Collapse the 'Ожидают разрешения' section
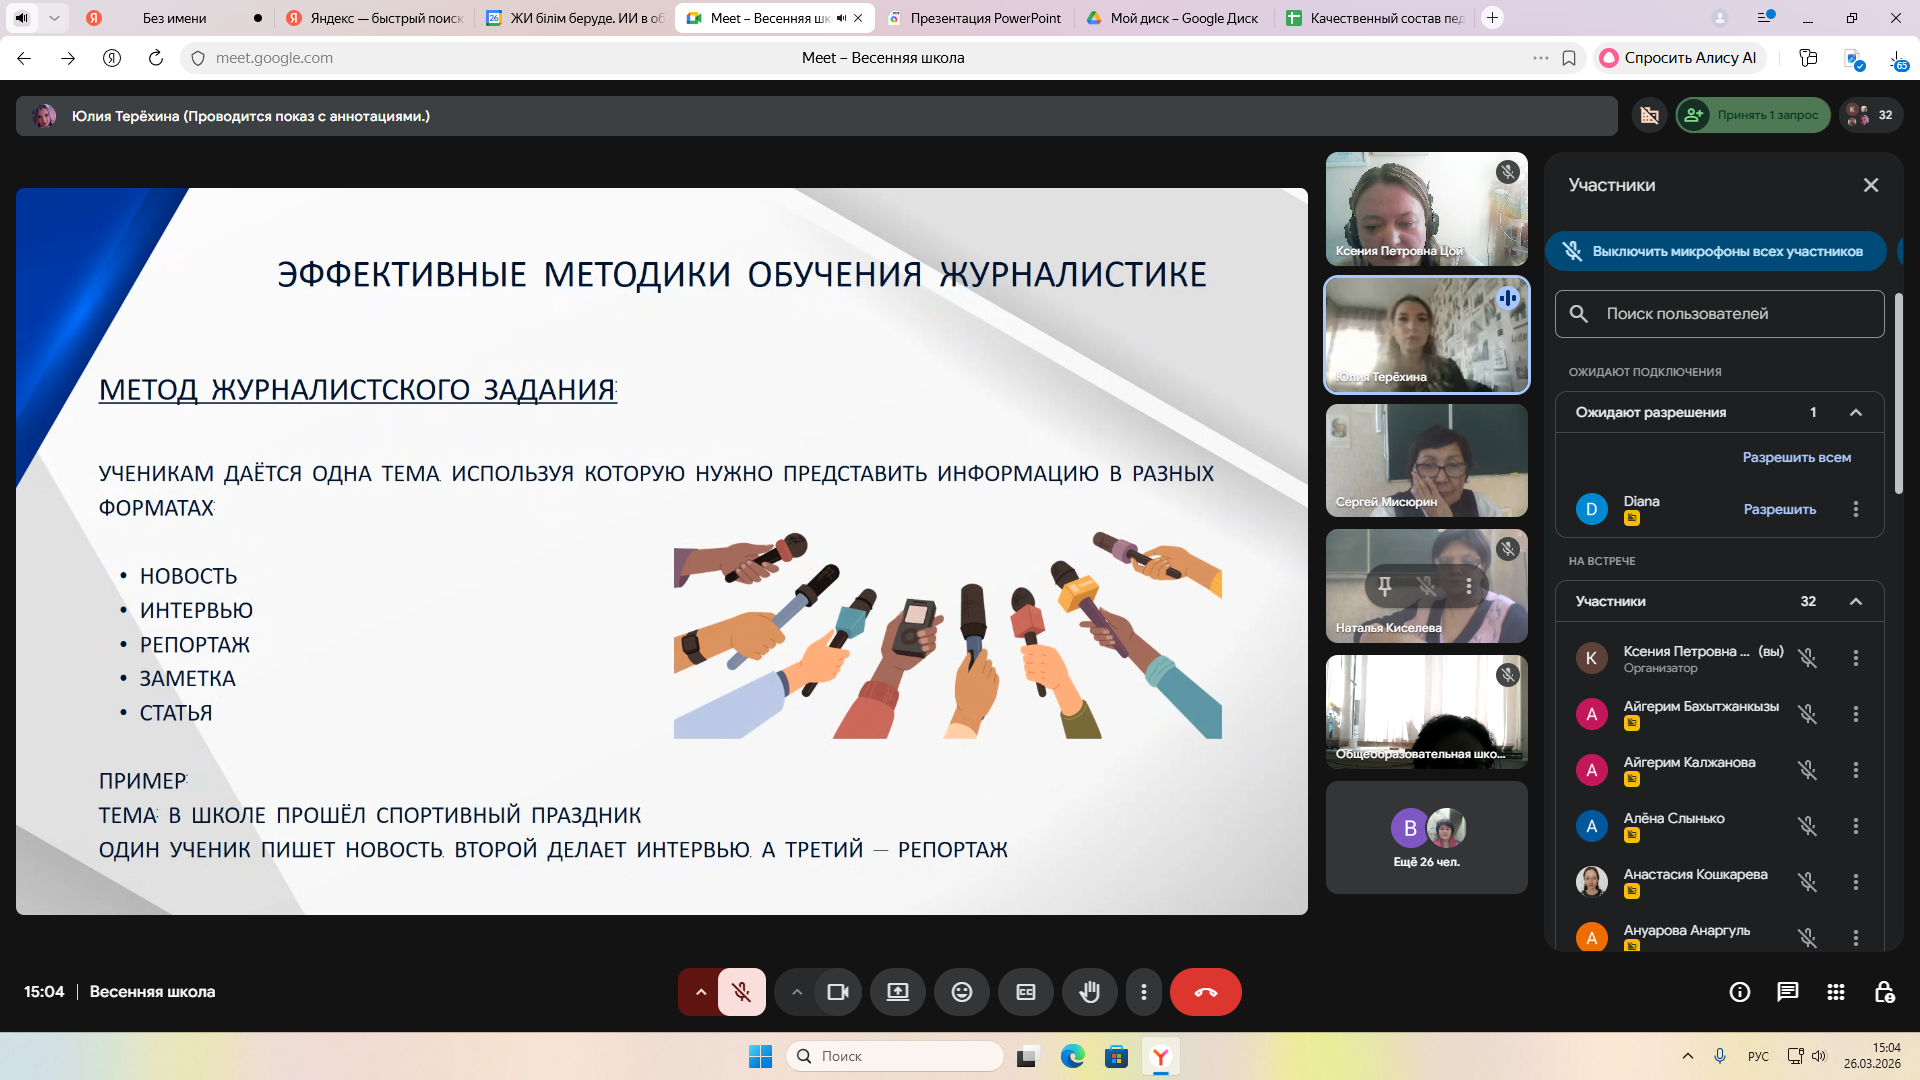 click(1855, 412)
